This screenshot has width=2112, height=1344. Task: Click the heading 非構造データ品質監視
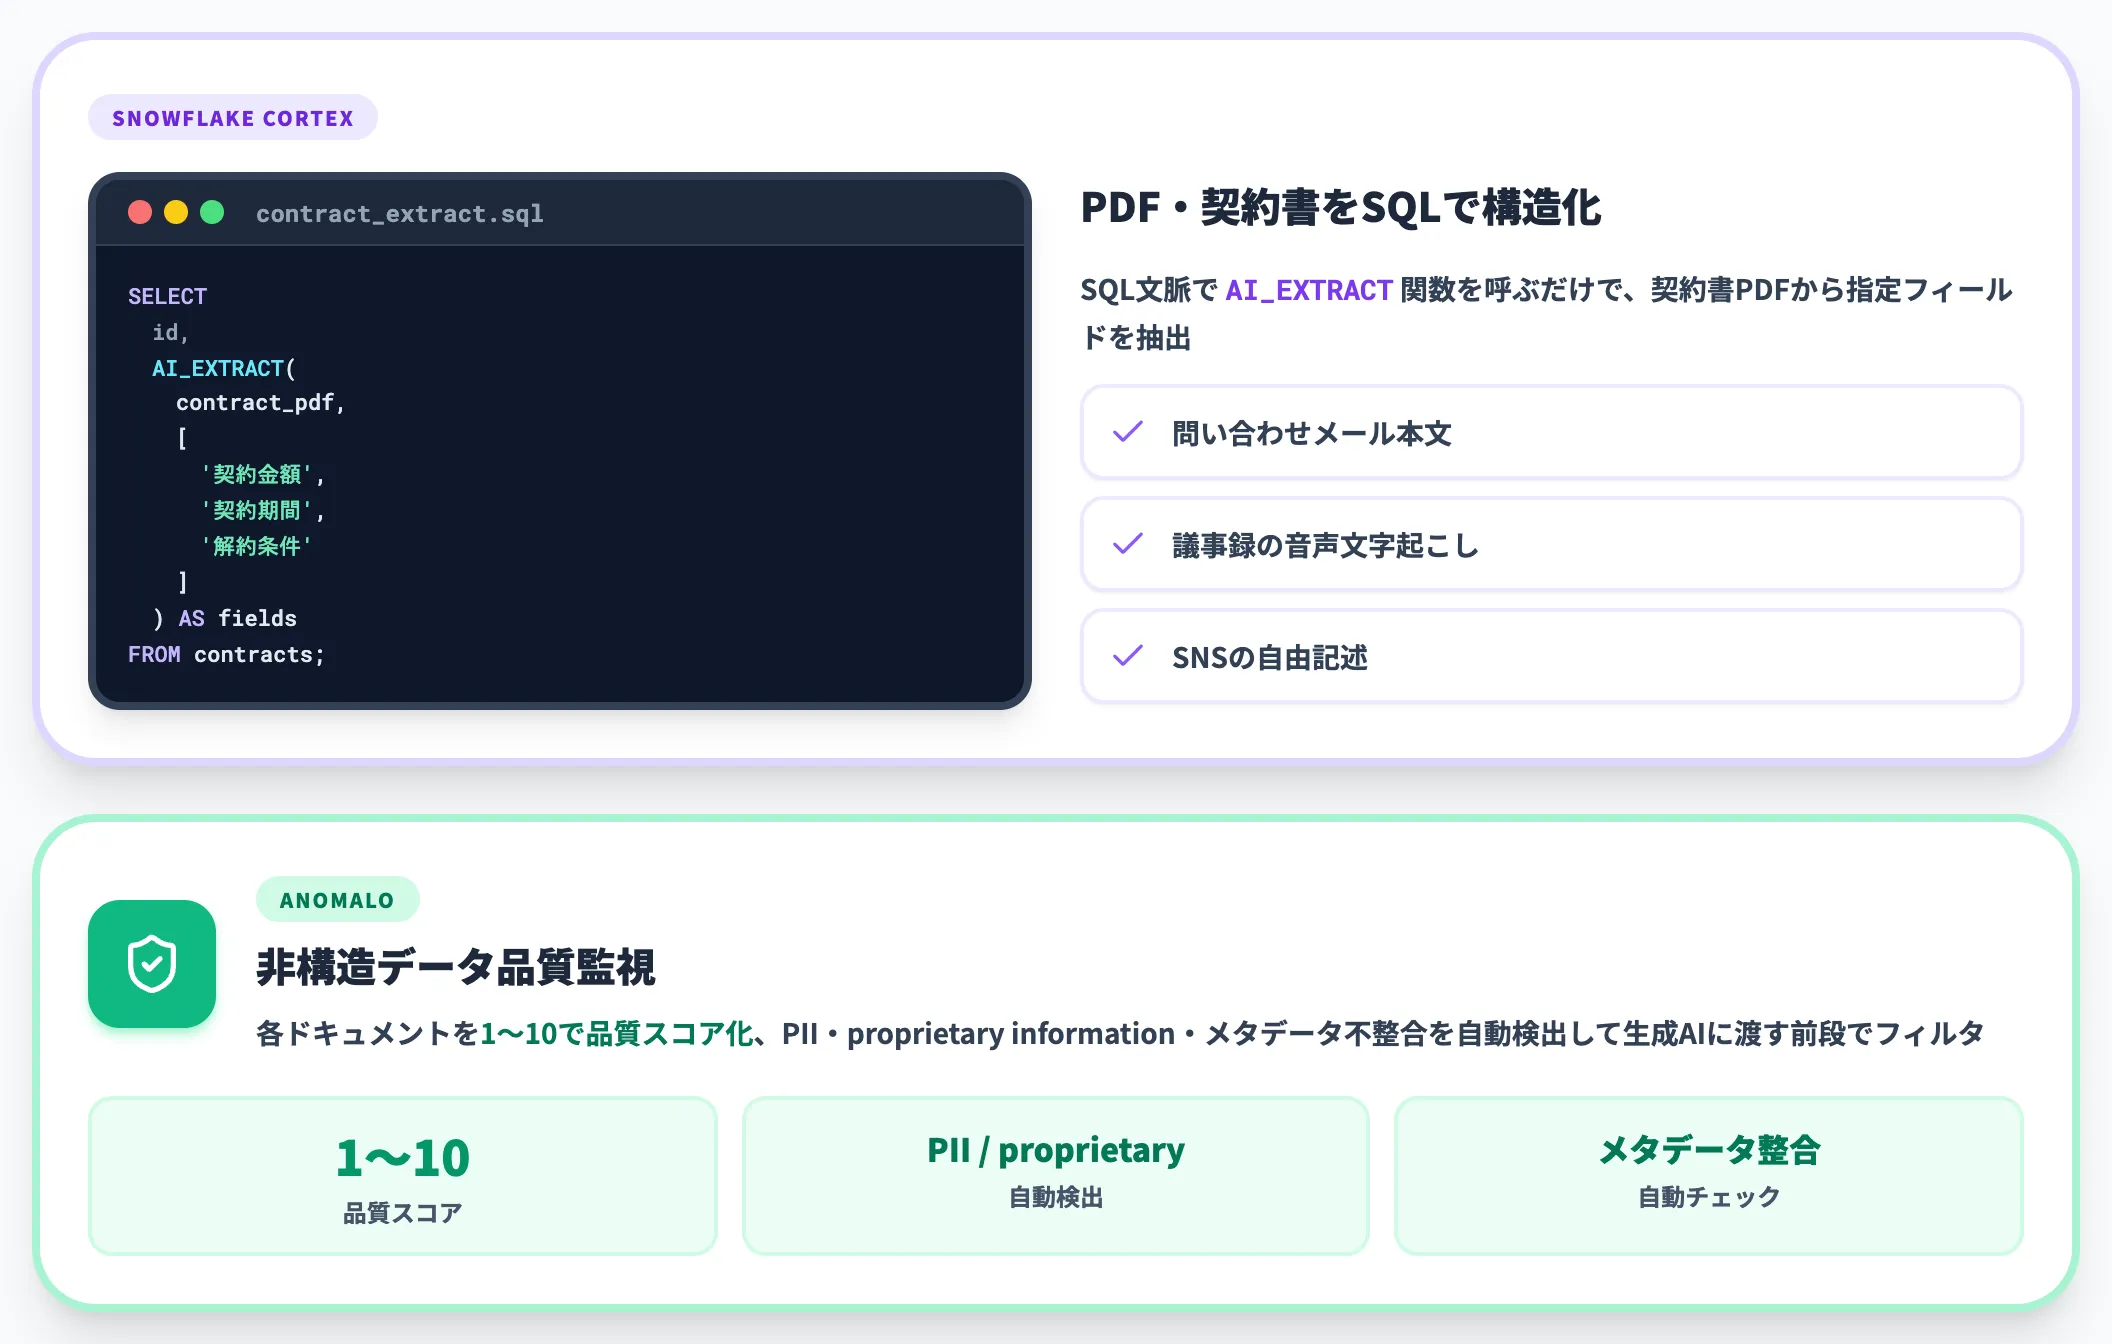click(x=456, y=967)
